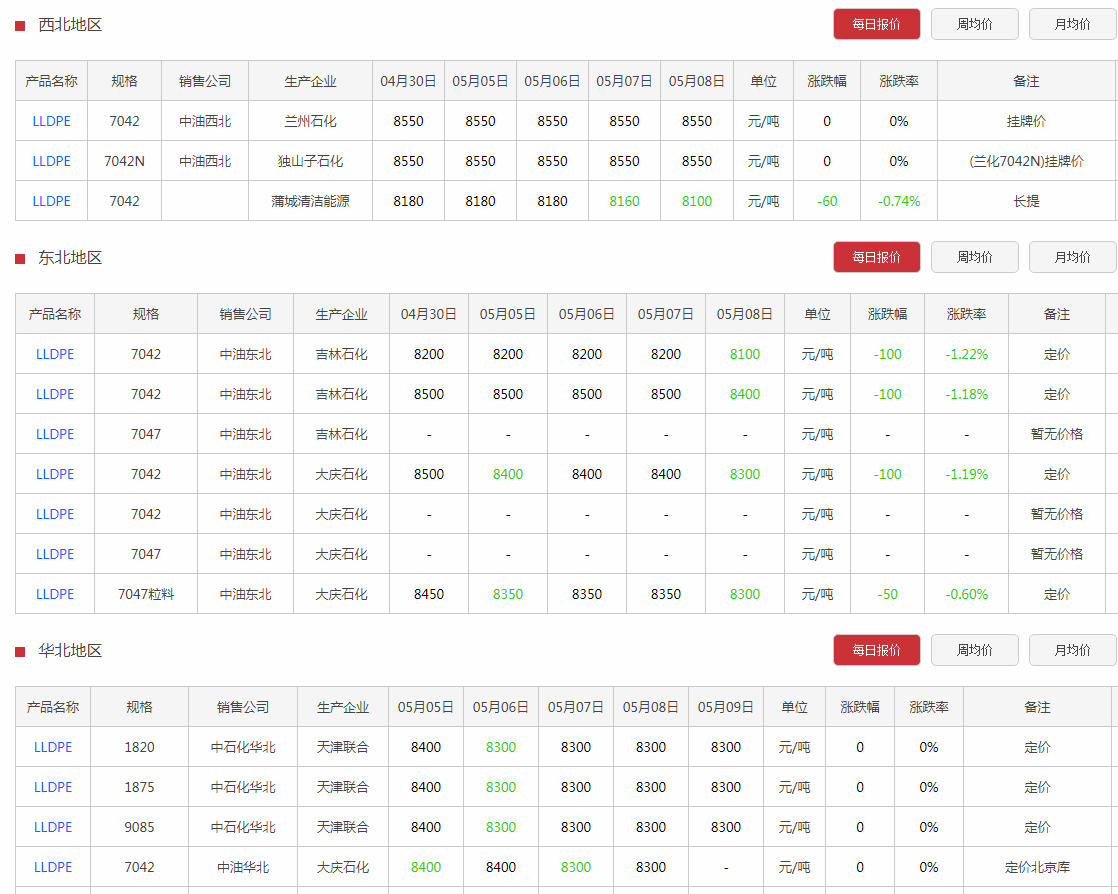This screenshot has height=894, width=1118.
Task: Click the green 8160 price
Action: (624, 201)
